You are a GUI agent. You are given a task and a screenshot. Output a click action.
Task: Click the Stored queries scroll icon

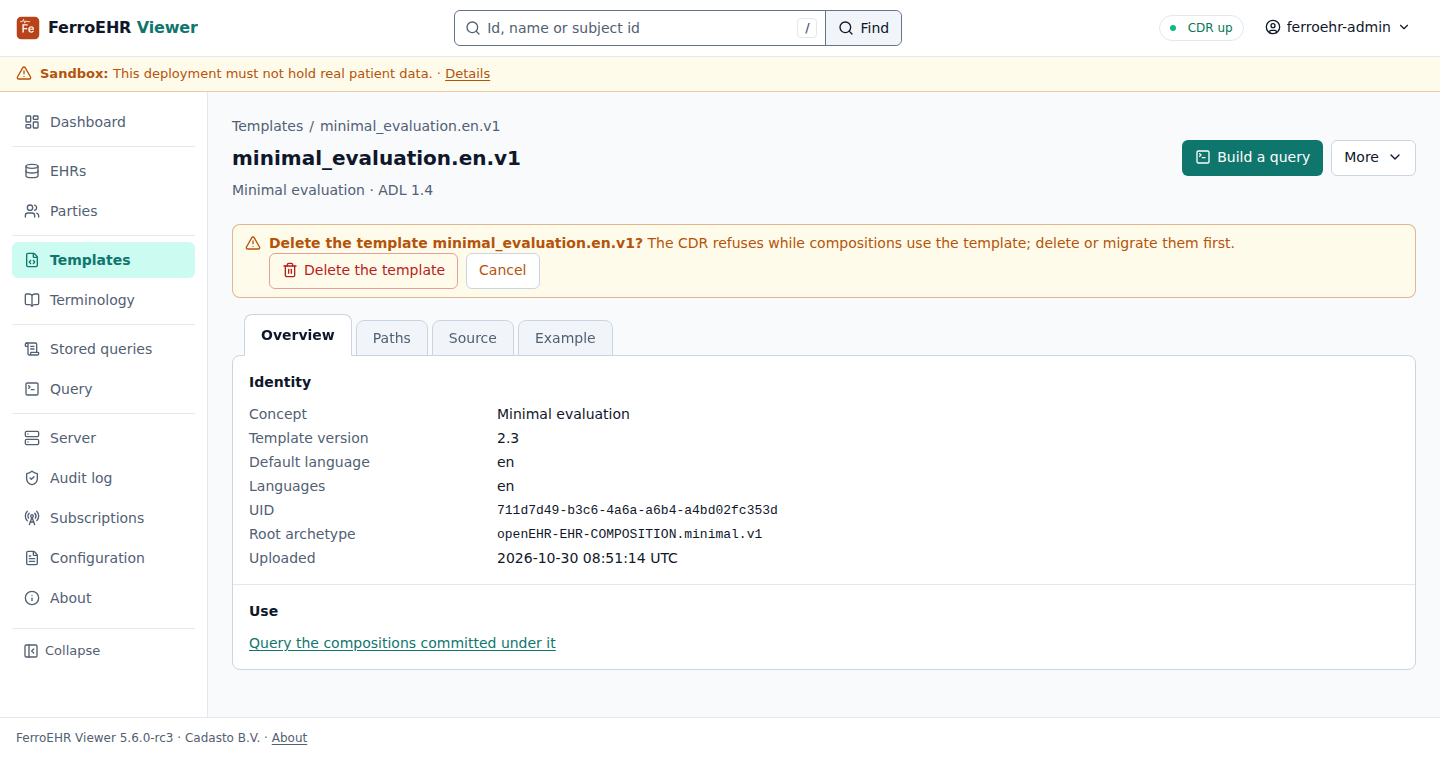tap(32, 349)
